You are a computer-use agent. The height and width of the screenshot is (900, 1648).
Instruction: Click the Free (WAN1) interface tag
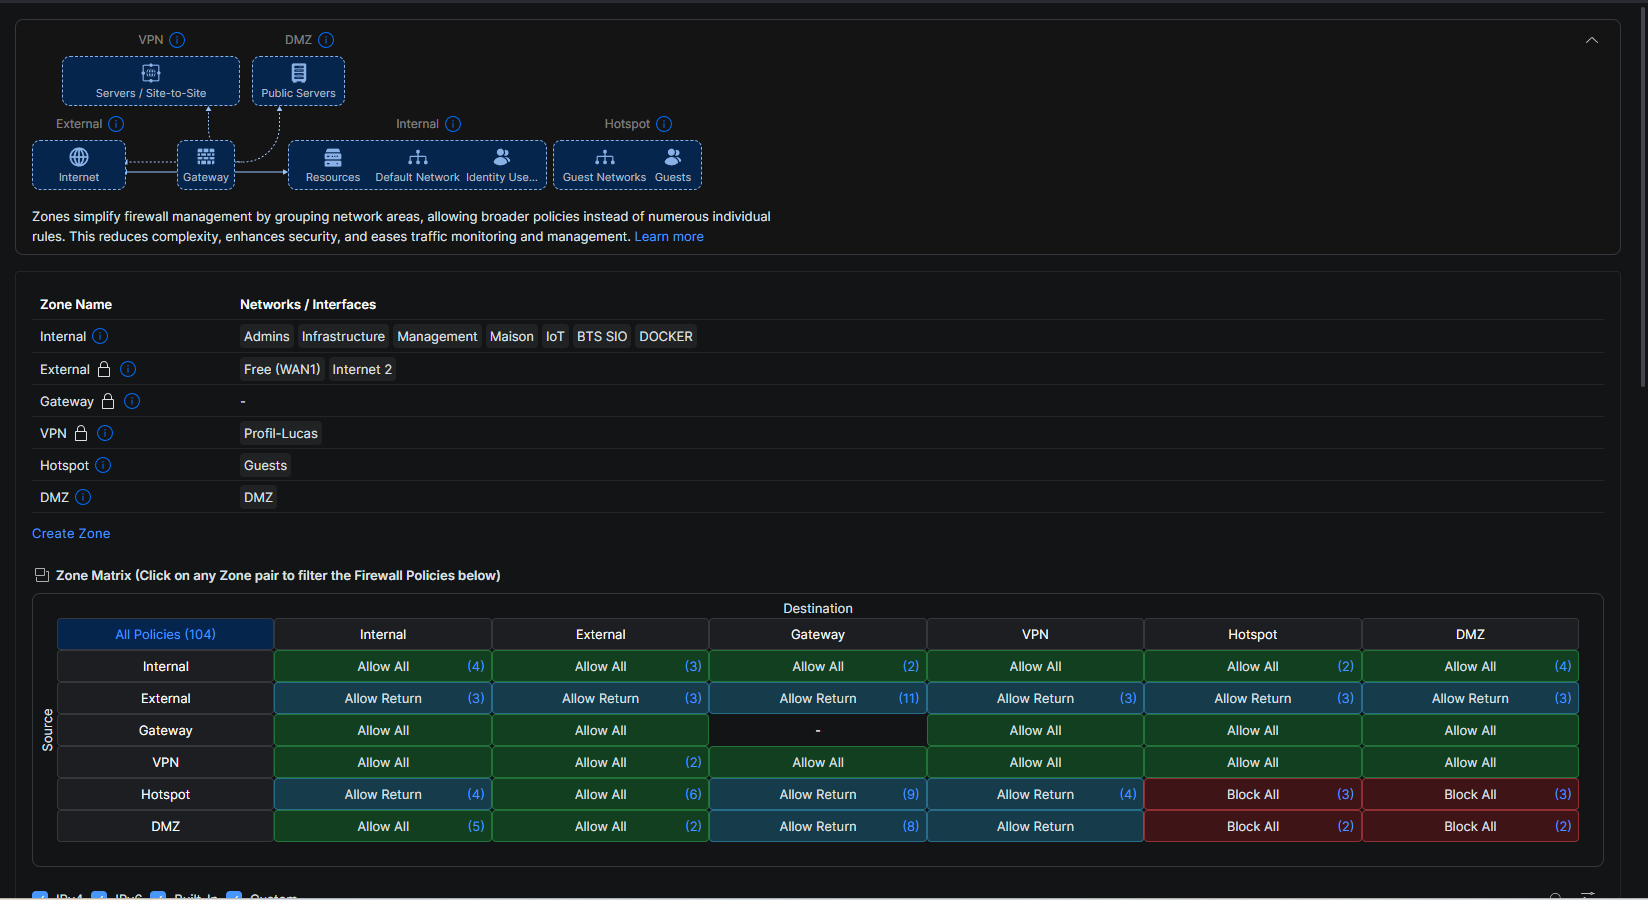coord(282,369)
